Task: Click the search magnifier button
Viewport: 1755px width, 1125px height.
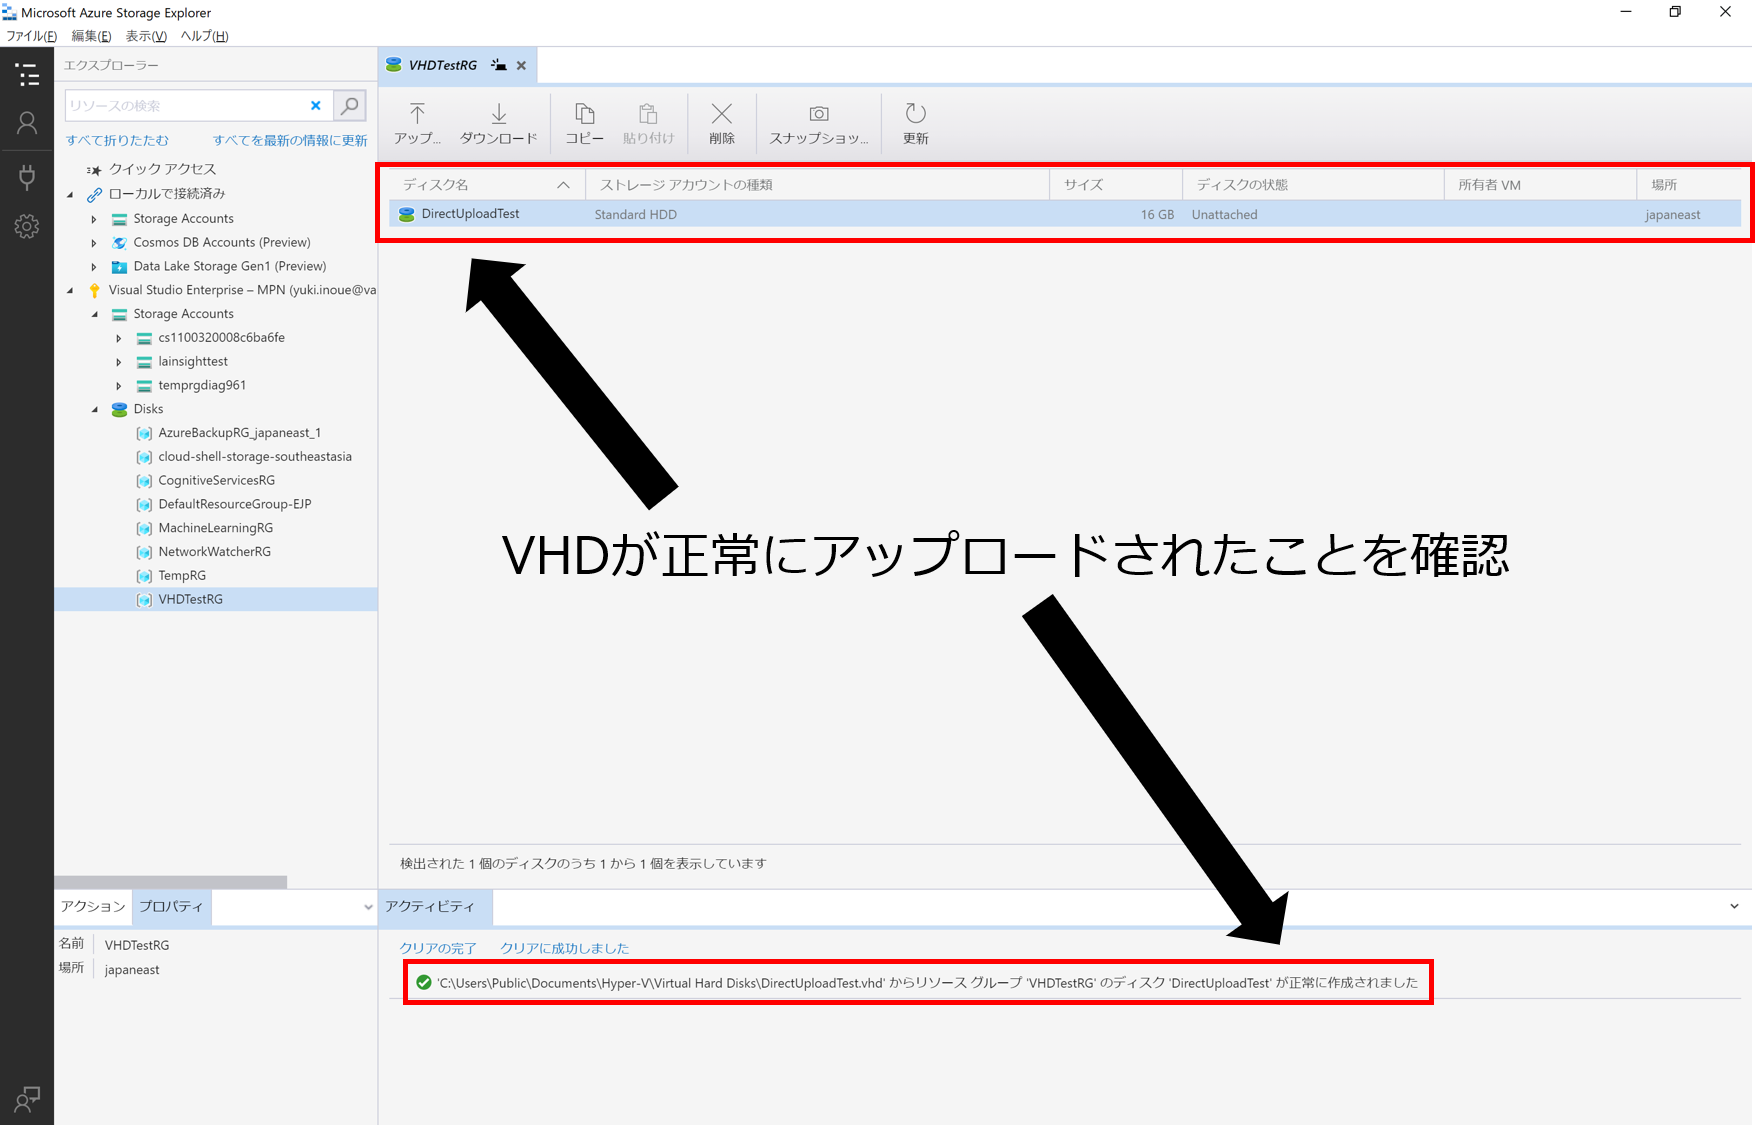Action: point(349,105)
